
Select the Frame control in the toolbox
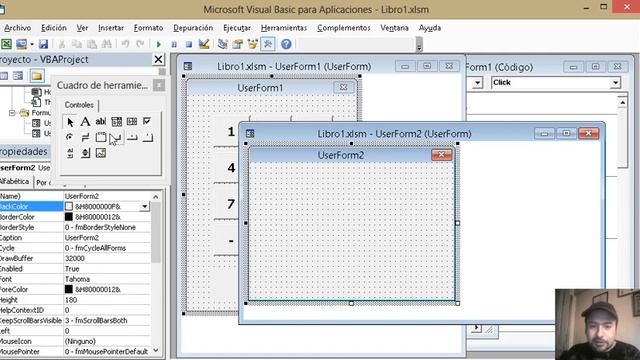[x=100, y=138]
